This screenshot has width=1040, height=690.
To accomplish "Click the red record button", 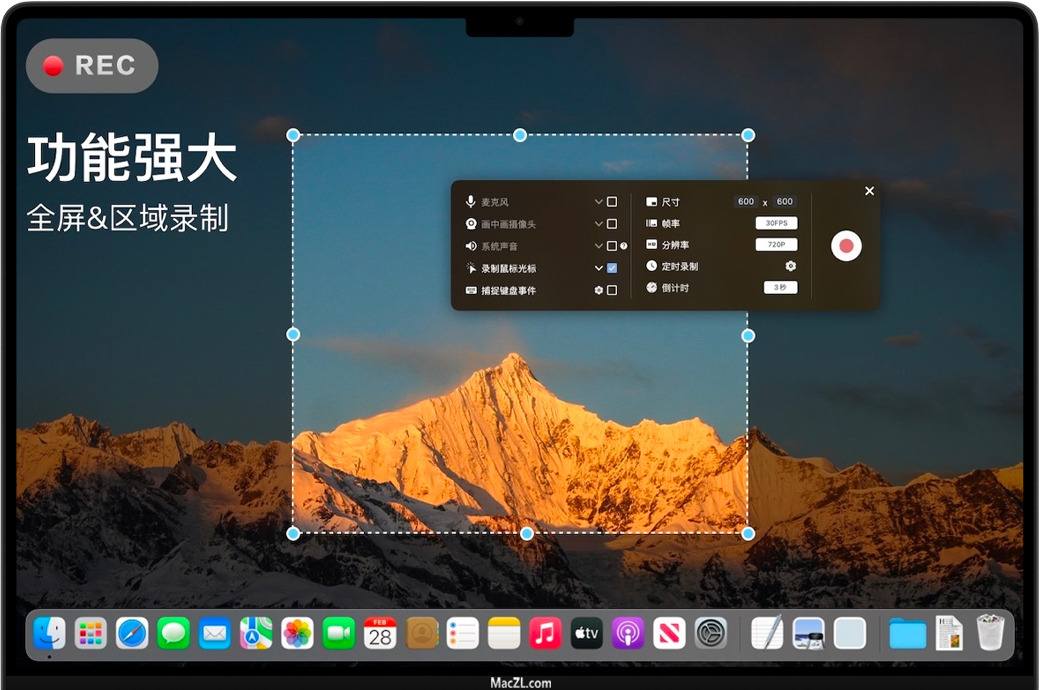I will [x=846, y=245].
